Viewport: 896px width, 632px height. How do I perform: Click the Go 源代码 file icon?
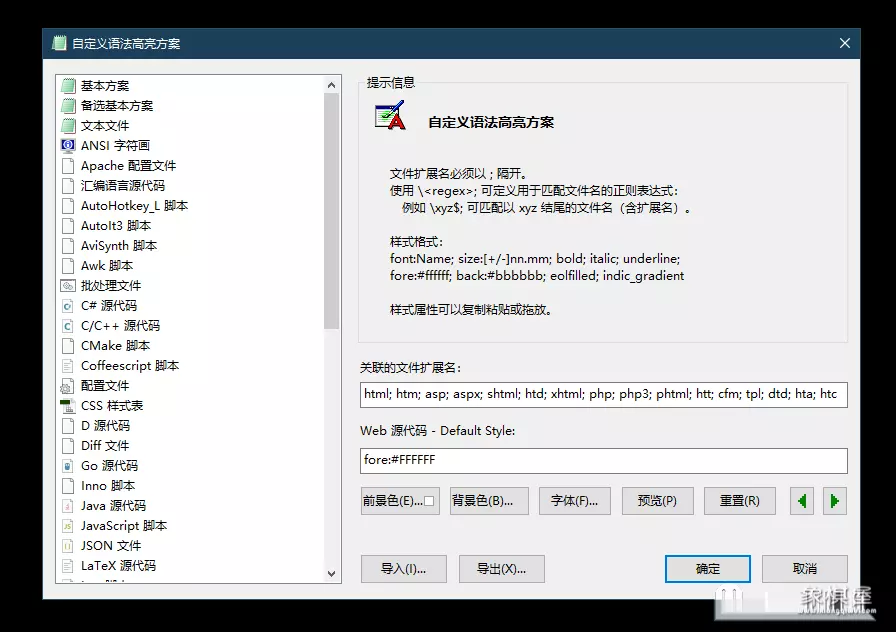click(x=68, y=466)
